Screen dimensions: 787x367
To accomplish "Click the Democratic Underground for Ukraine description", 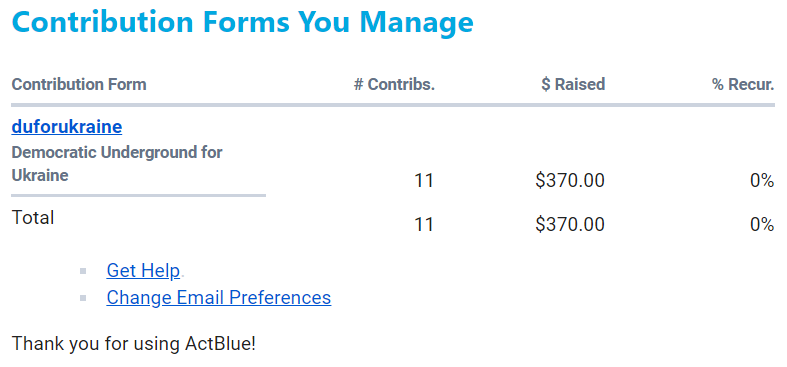I will (x=117, y=164).
